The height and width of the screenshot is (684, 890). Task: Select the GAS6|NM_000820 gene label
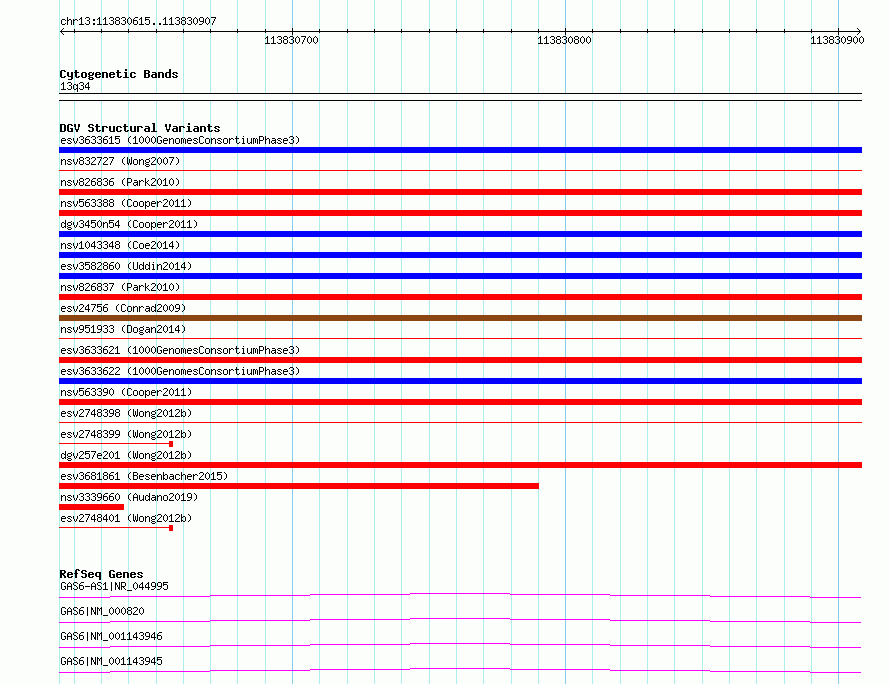102,611
